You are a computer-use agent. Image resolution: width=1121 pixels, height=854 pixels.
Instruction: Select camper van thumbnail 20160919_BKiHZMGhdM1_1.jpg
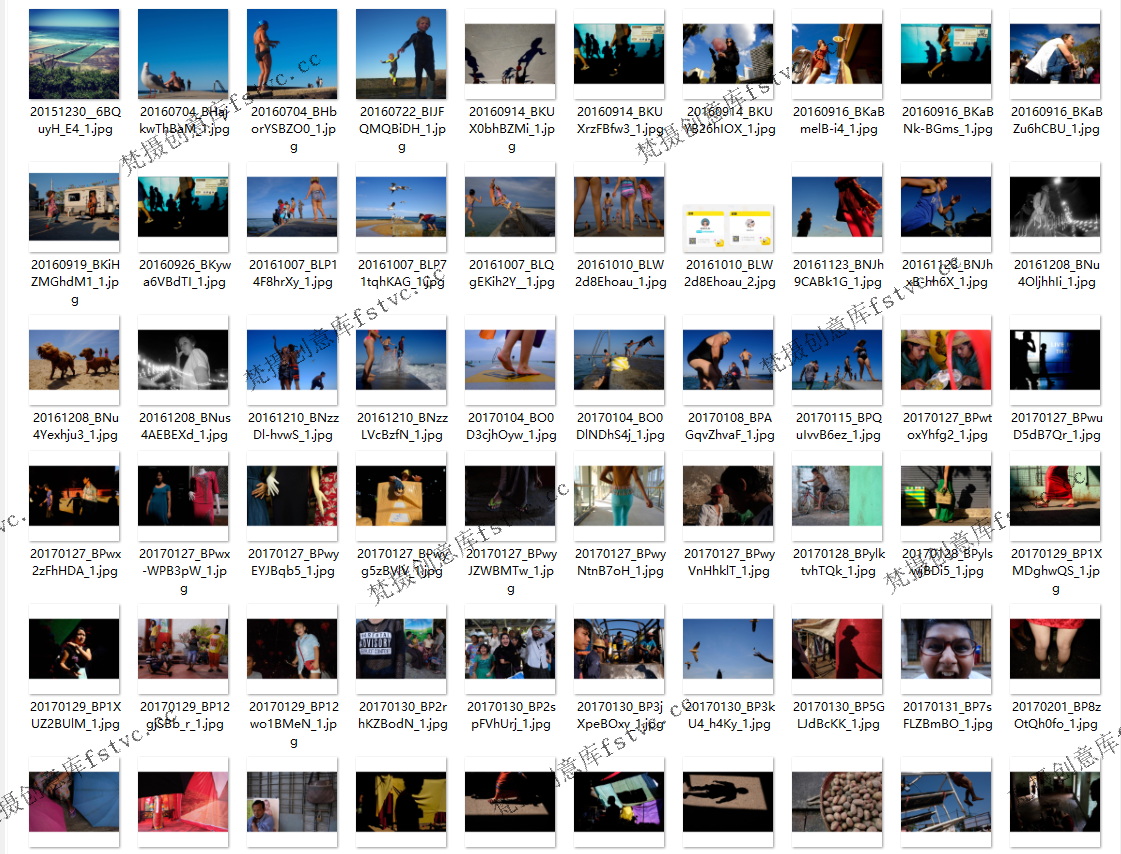(x=74, y=207)
